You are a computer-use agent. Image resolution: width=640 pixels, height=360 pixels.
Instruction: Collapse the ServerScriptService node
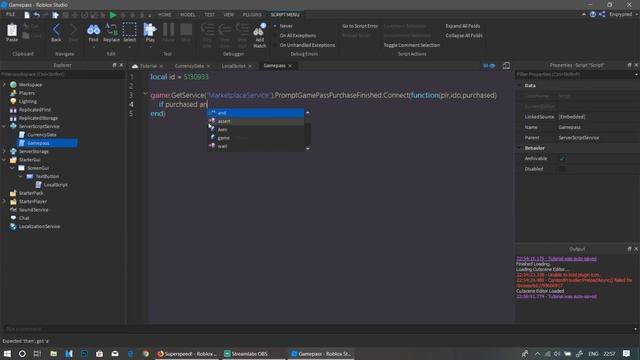coord(4,126)
